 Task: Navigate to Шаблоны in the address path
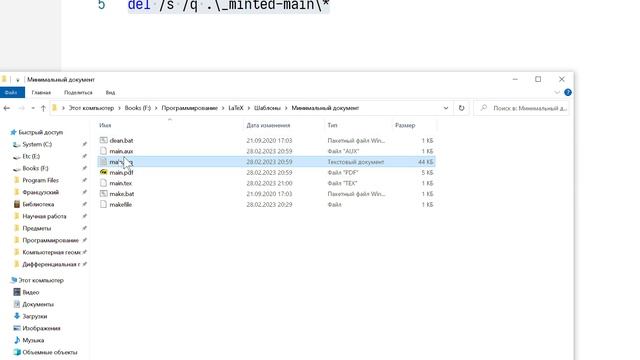pyautogui.click(x=267, y=108)
